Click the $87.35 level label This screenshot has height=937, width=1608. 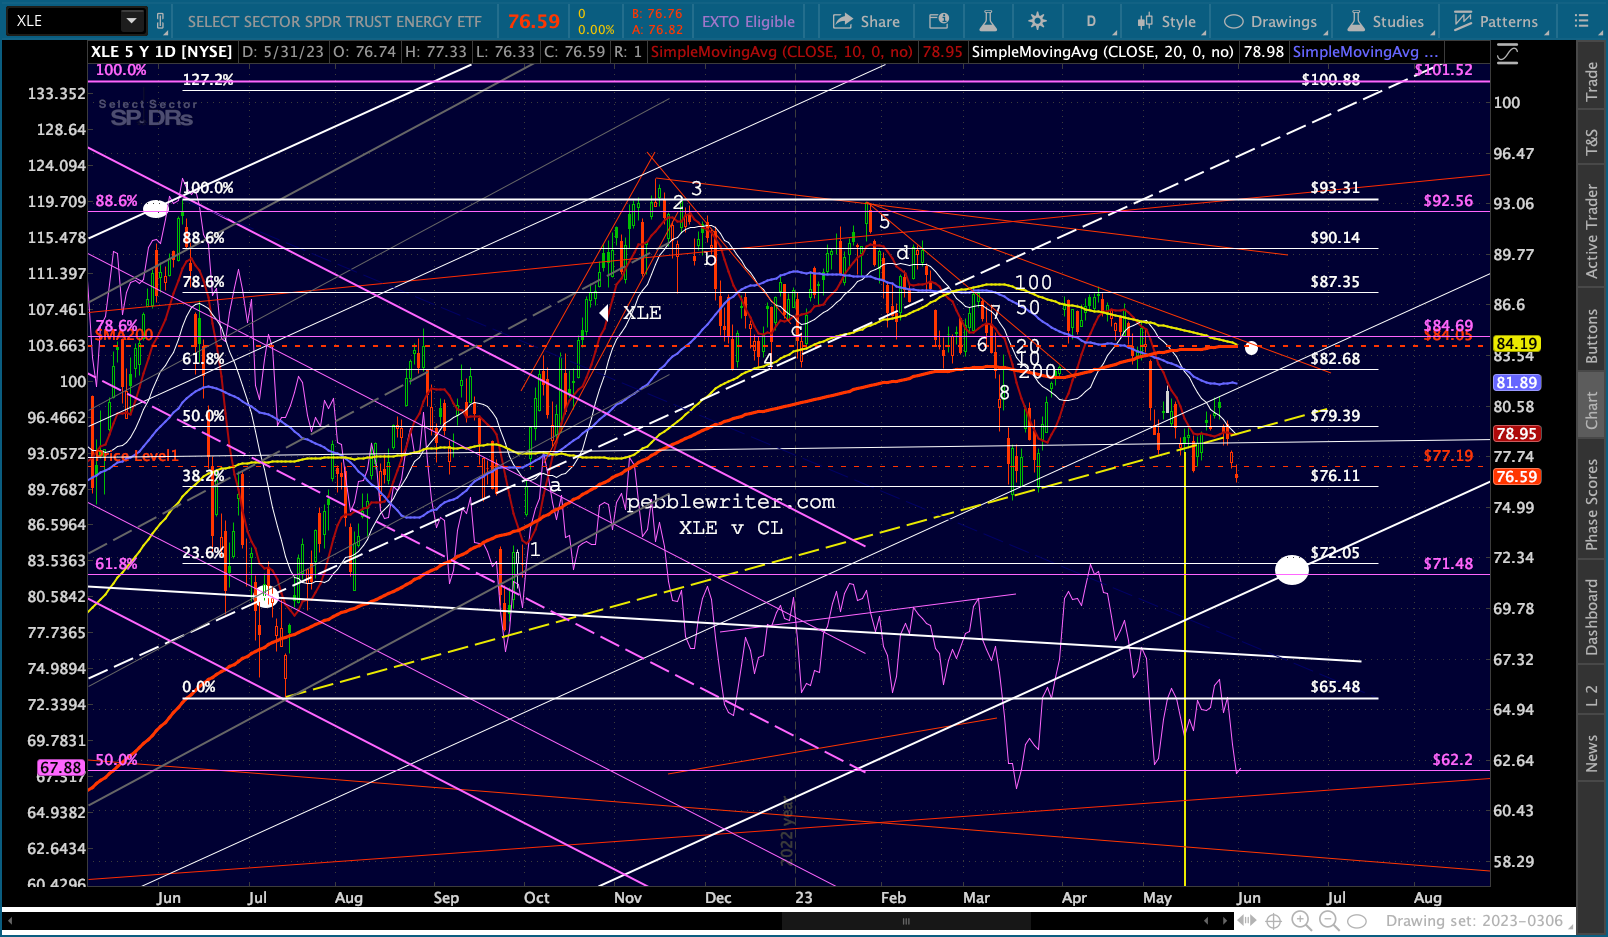point(1335,282)
